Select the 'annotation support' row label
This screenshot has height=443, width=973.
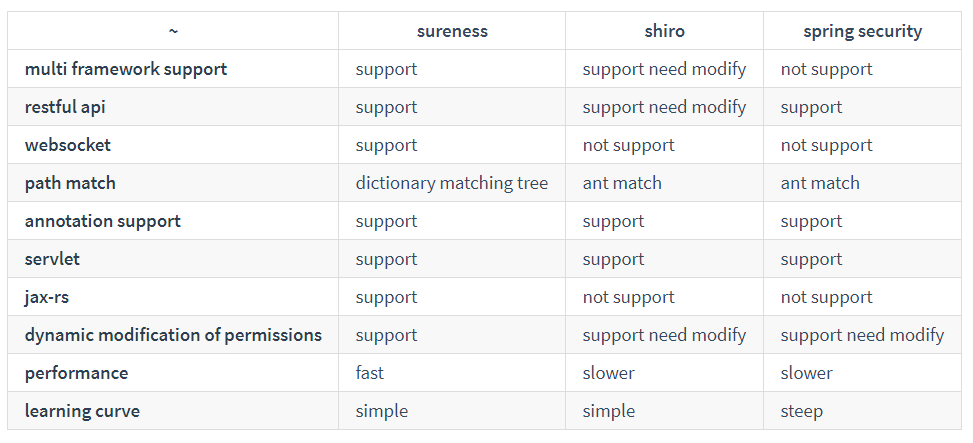(x=103, y=221)
